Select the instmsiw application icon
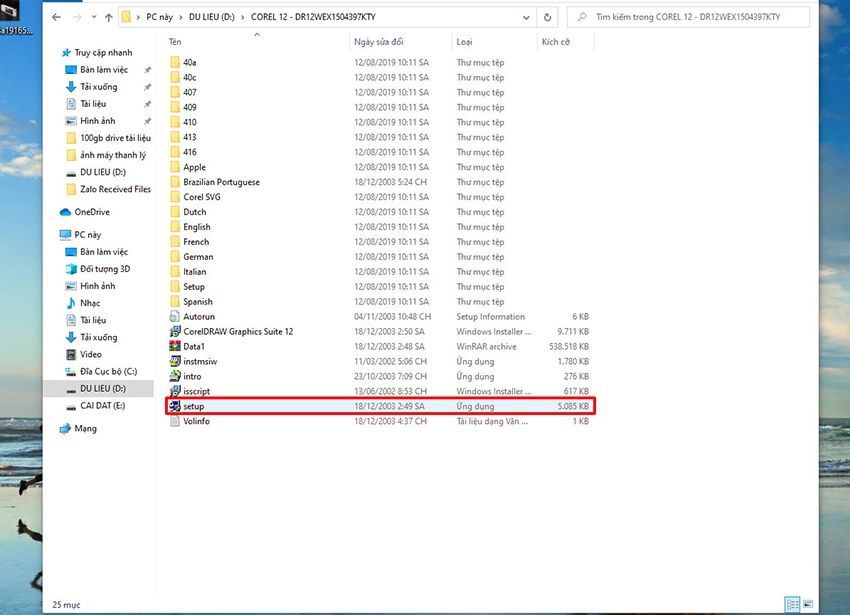 point(175,361)
